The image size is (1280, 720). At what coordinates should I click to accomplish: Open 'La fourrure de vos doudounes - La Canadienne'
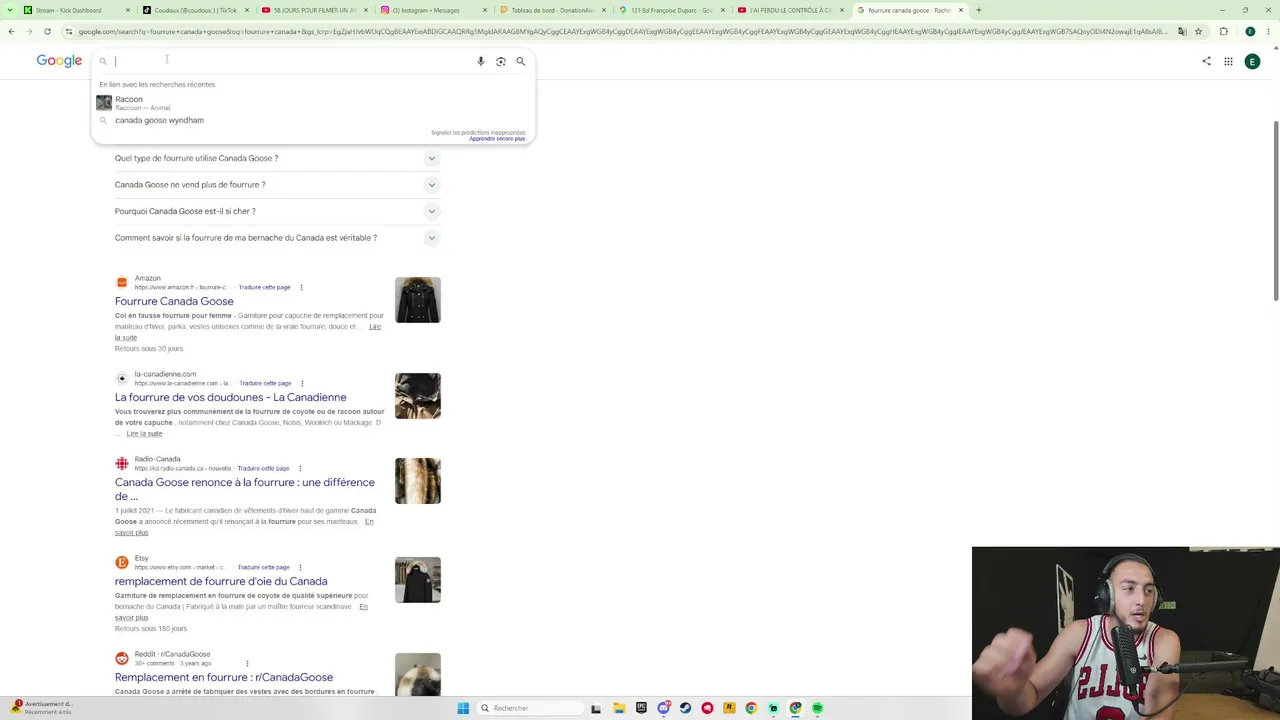click(x=231, y=397)
